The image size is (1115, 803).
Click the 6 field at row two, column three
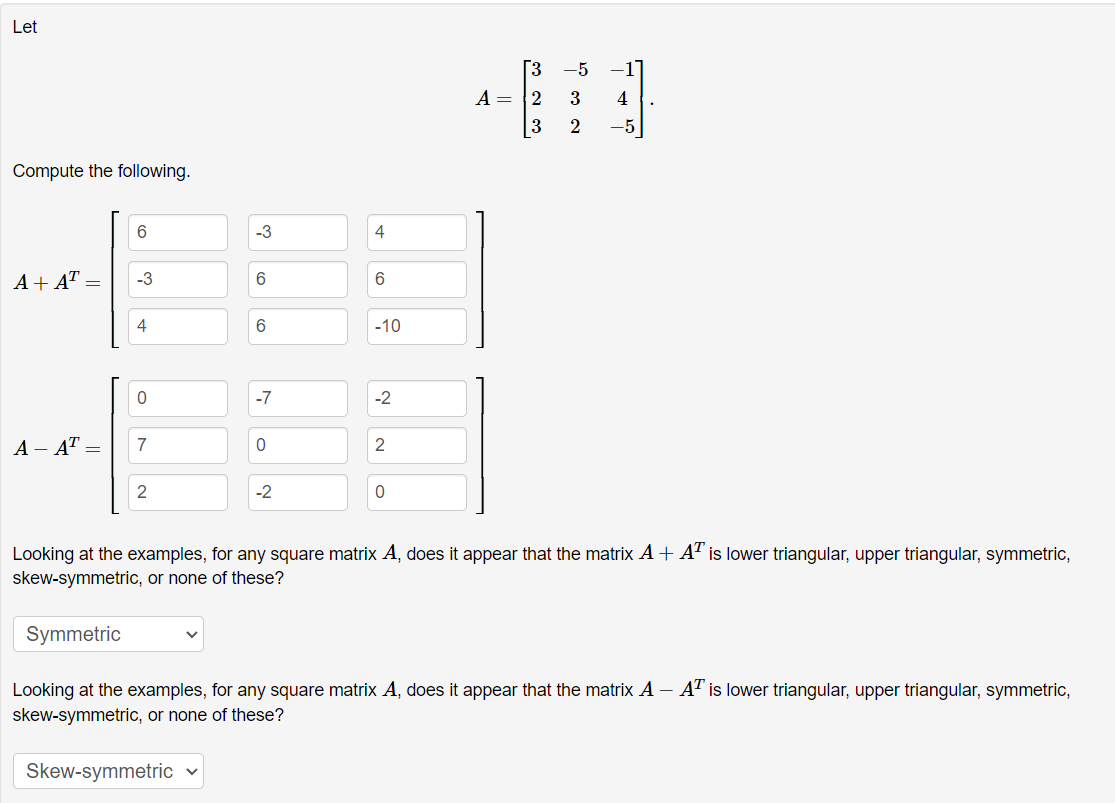[x=416, y=279]
